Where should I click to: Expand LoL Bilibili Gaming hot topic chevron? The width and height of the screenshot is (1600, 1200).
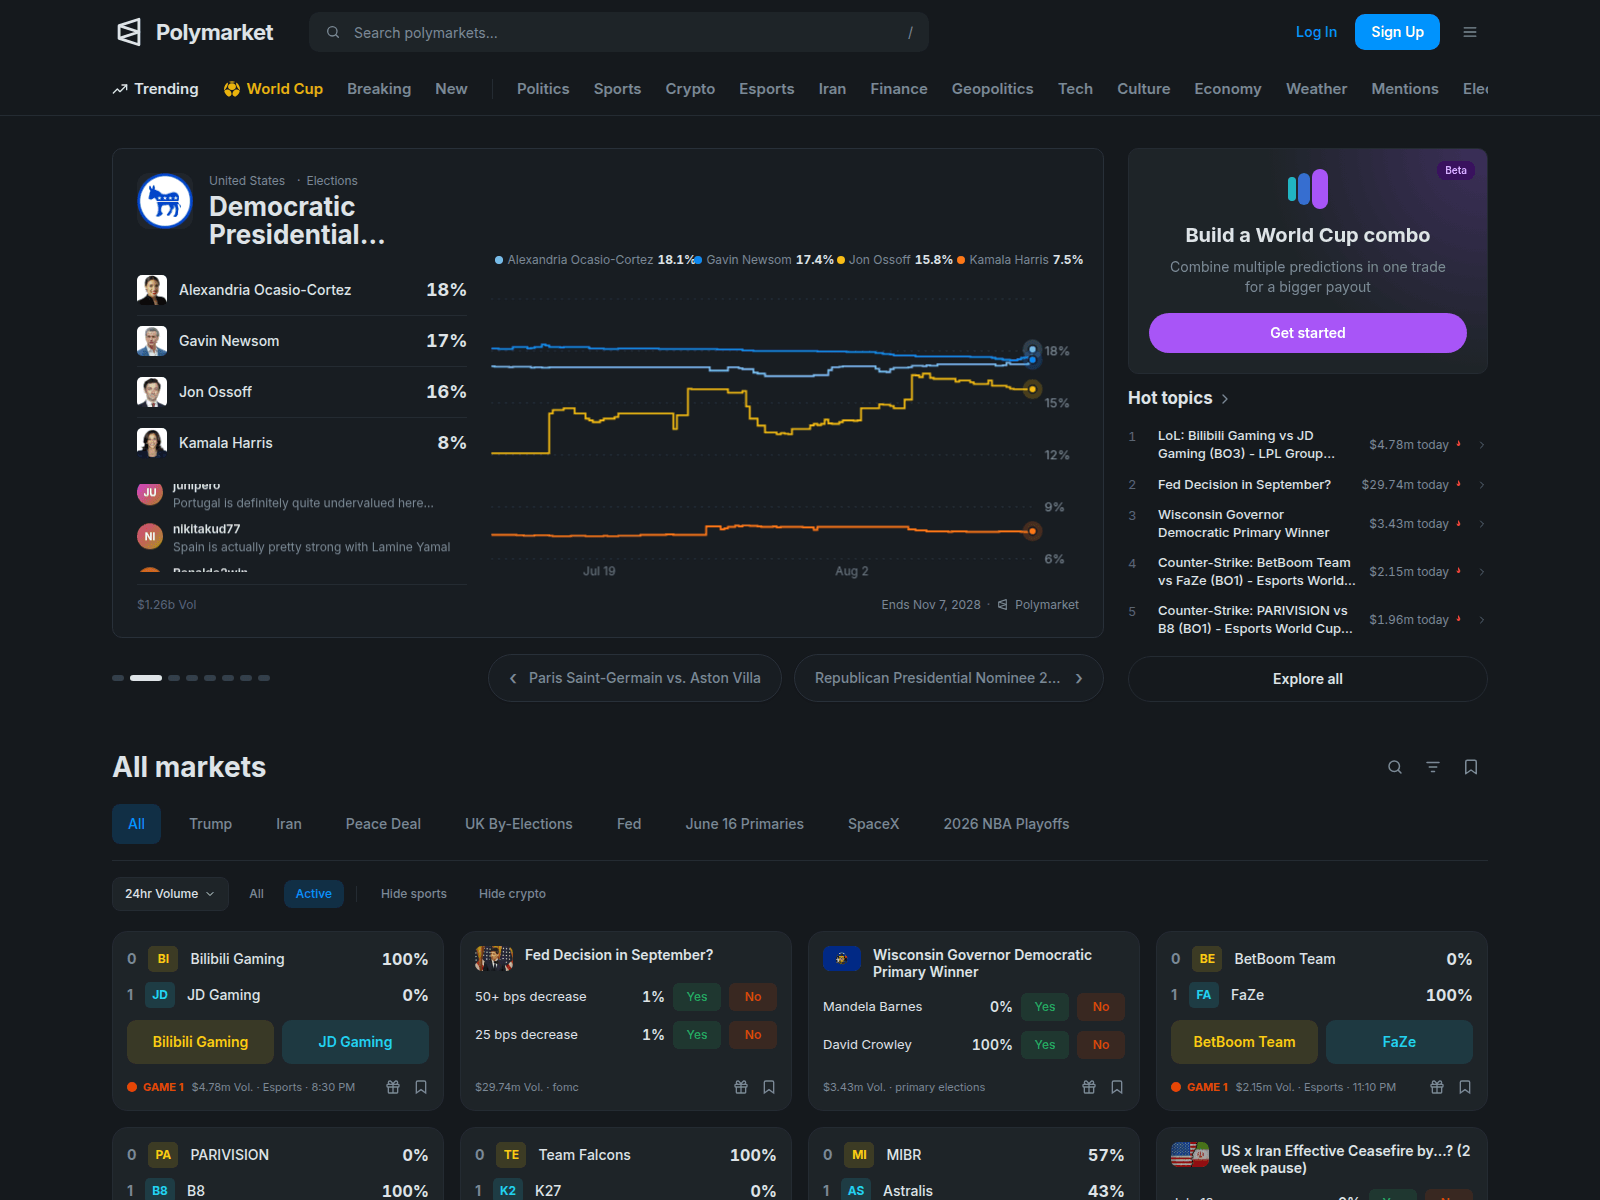pos(1482,445)
